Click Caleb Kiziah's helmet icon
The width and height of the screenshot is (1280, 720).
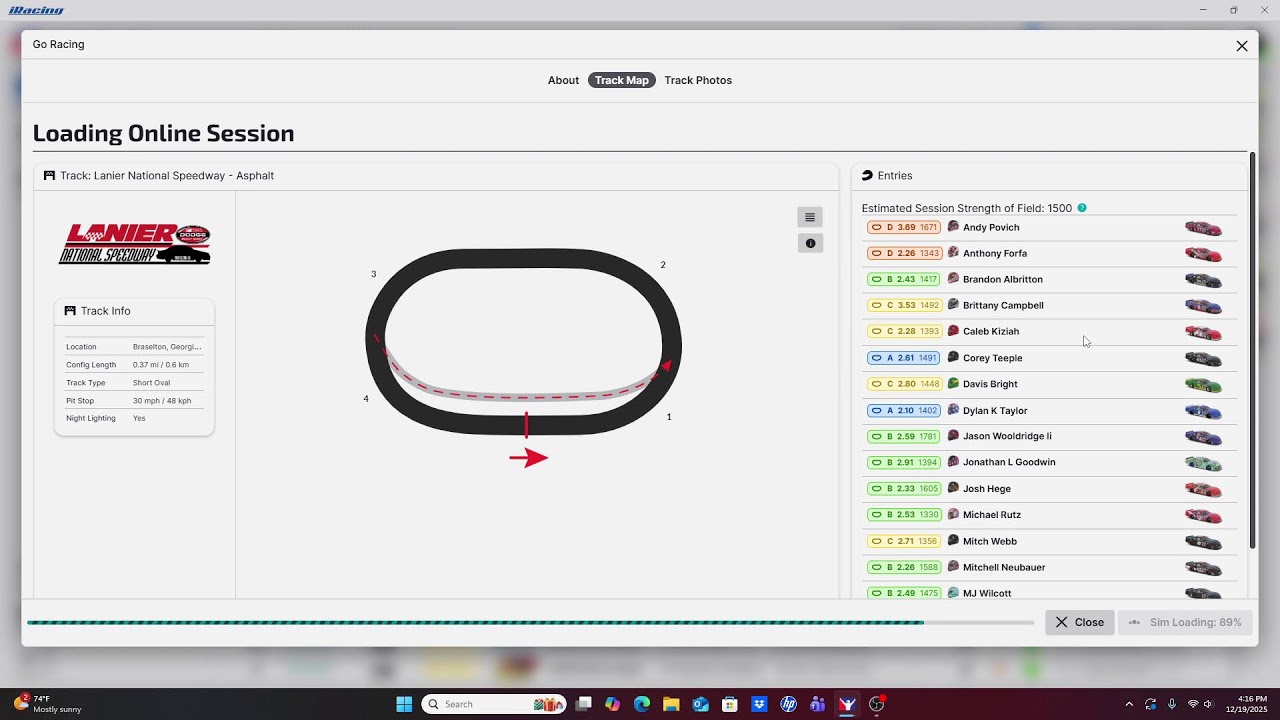click(x=953, y=331)
